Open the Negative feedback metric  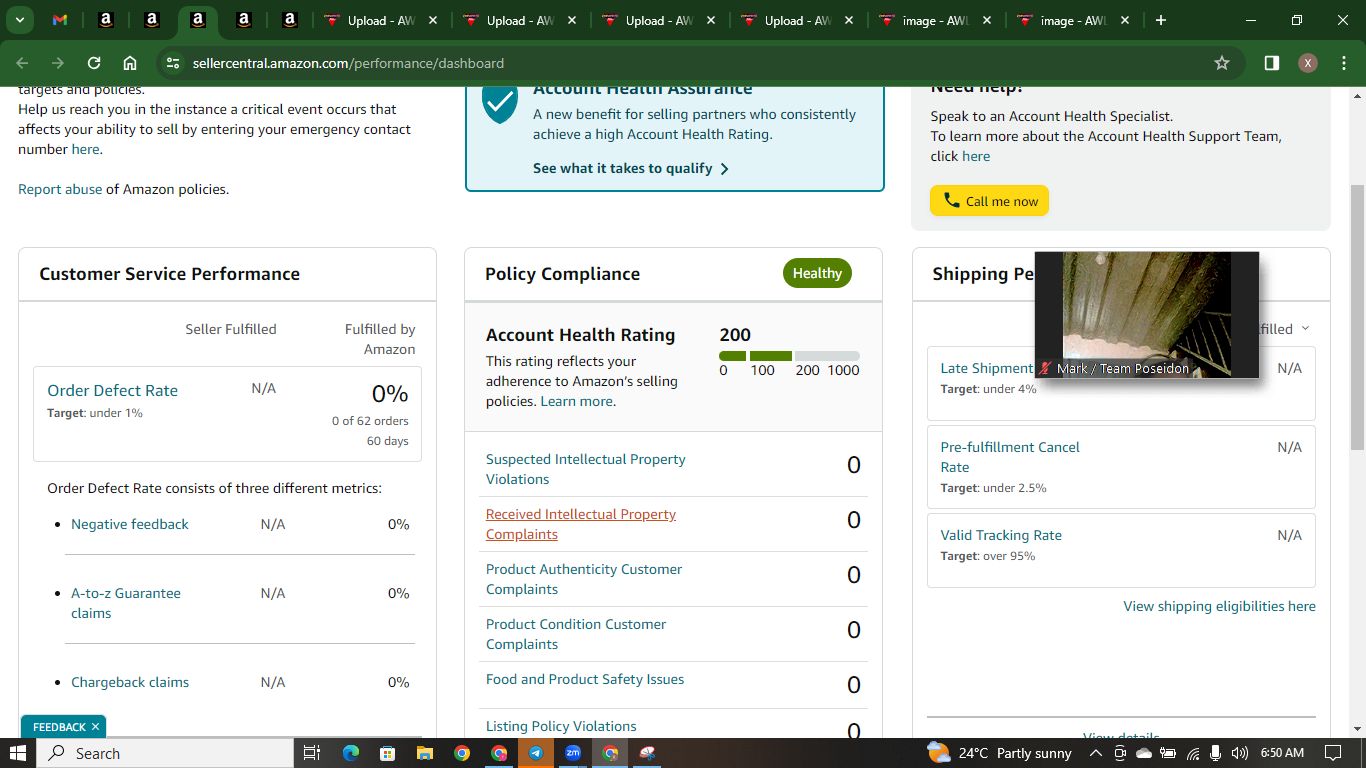(130, 524)
